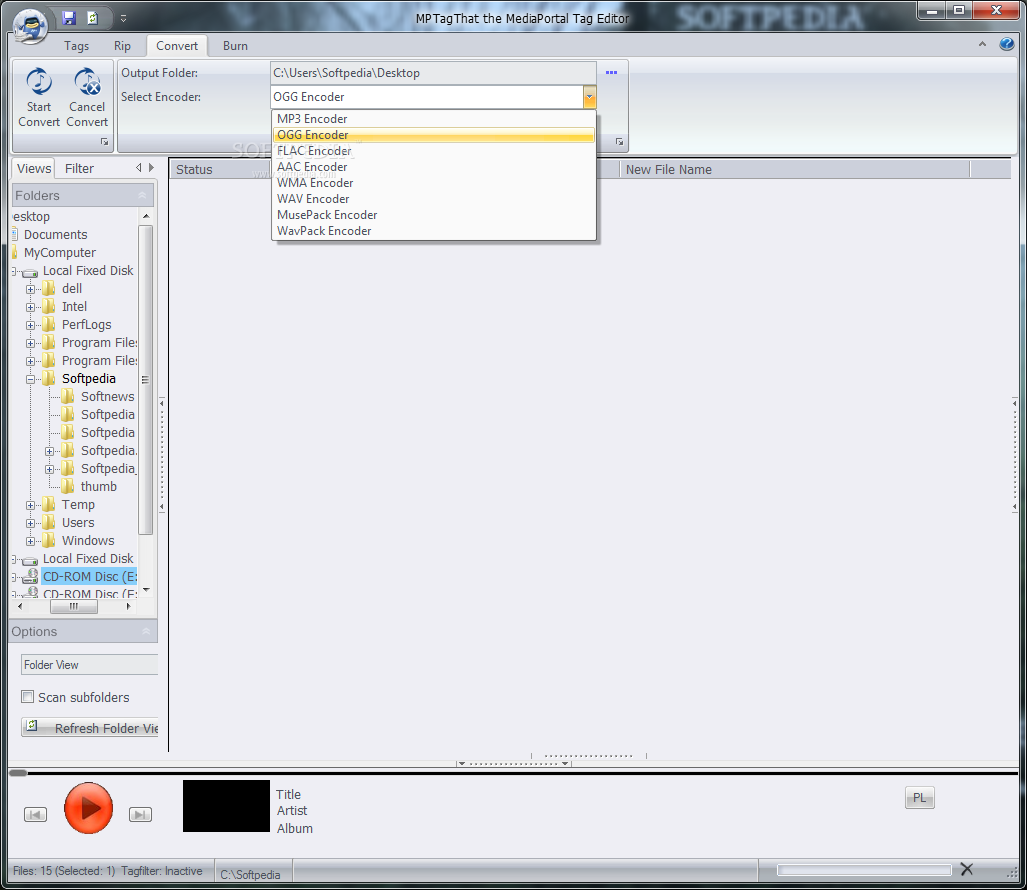Click the status bar progress bar

(864, 870)
